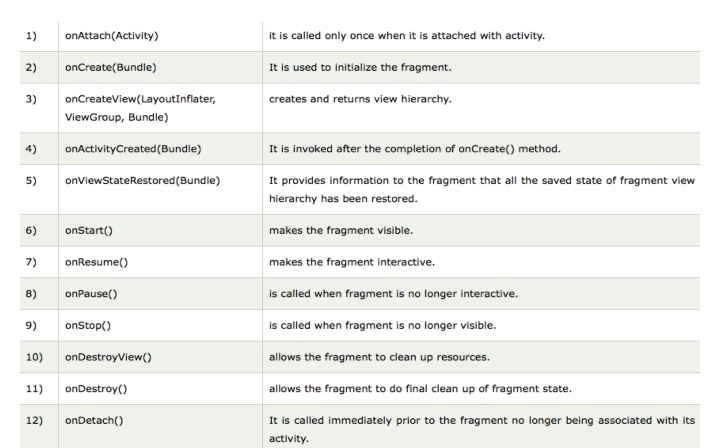Select the onActivityCreated(Bundle) method text
Screen dimensions: 720x448
[133, 149]
